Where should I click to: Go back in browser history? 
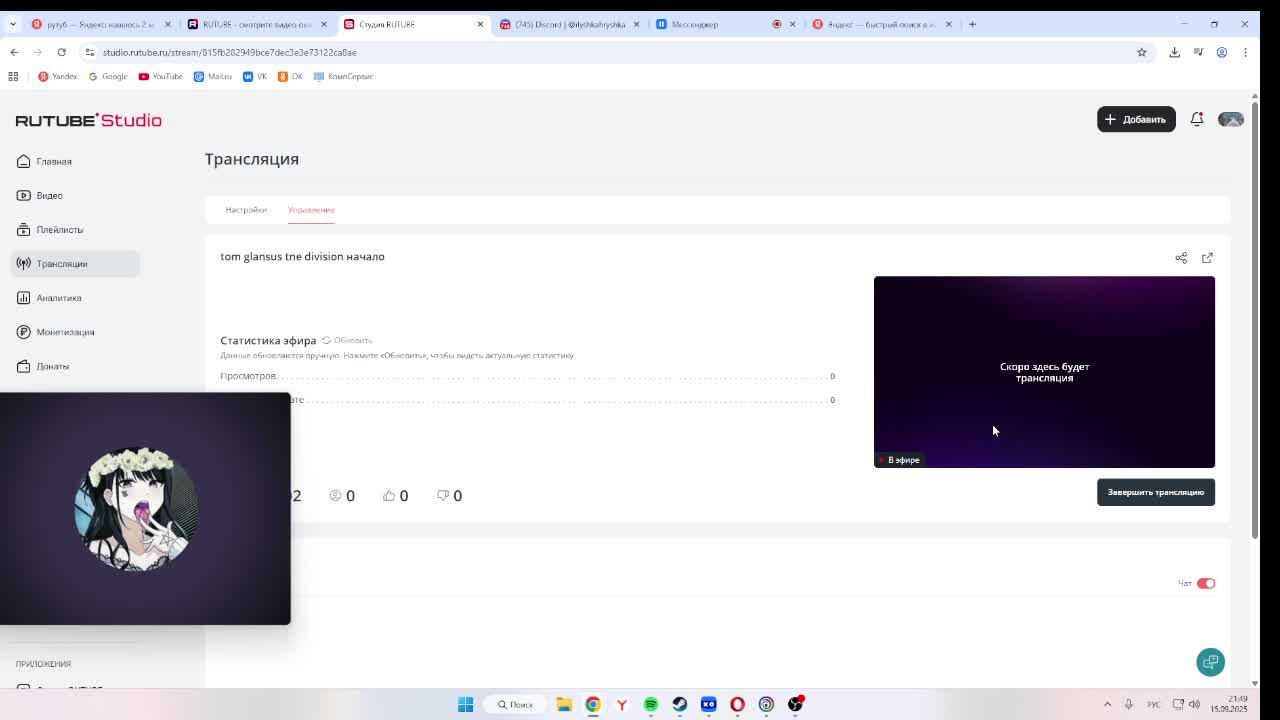[14, 52]
